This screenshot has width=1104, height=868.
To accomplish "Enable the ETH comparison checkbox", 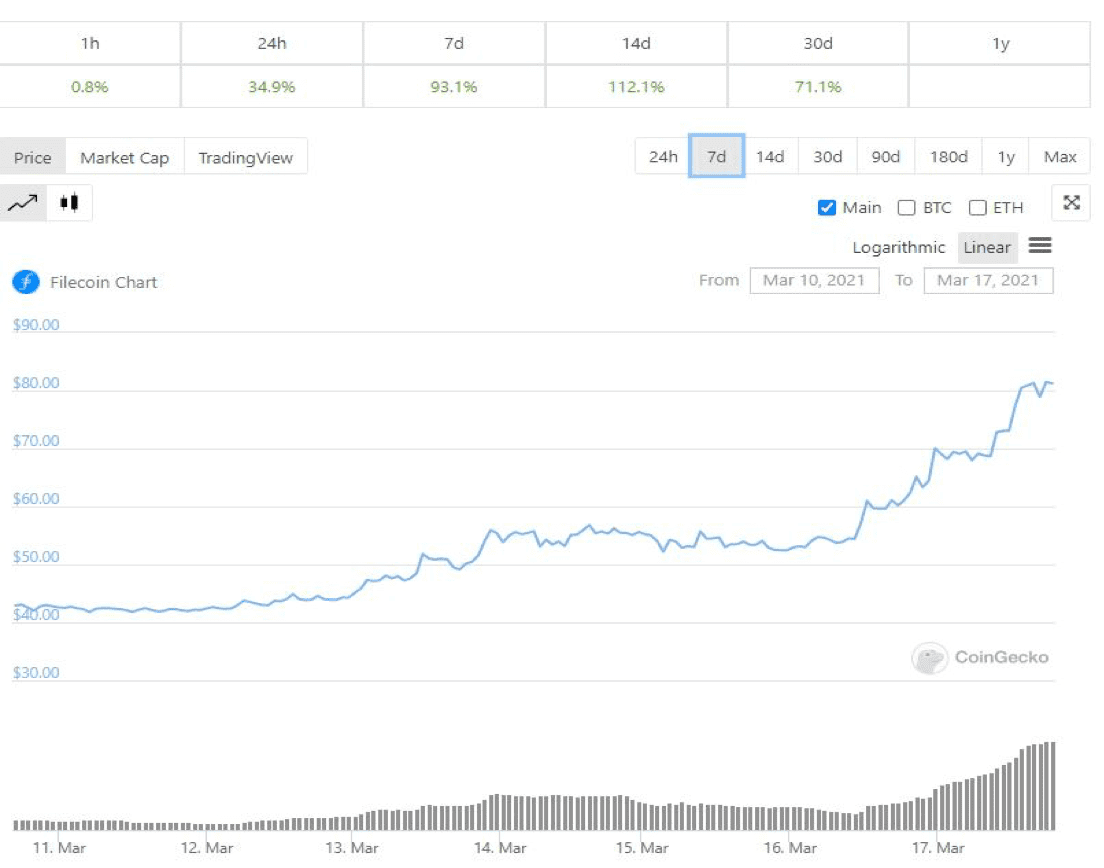I will (977, 208).
